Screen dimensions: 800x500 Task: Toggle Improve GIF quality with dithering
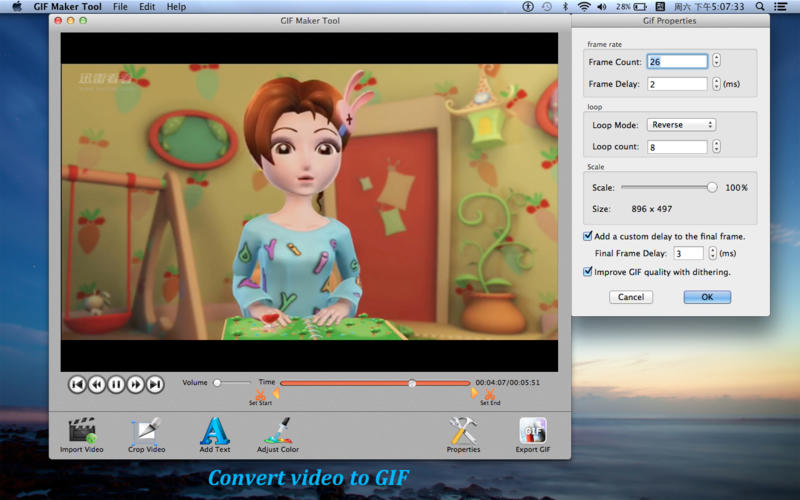[x=588, y=271]
